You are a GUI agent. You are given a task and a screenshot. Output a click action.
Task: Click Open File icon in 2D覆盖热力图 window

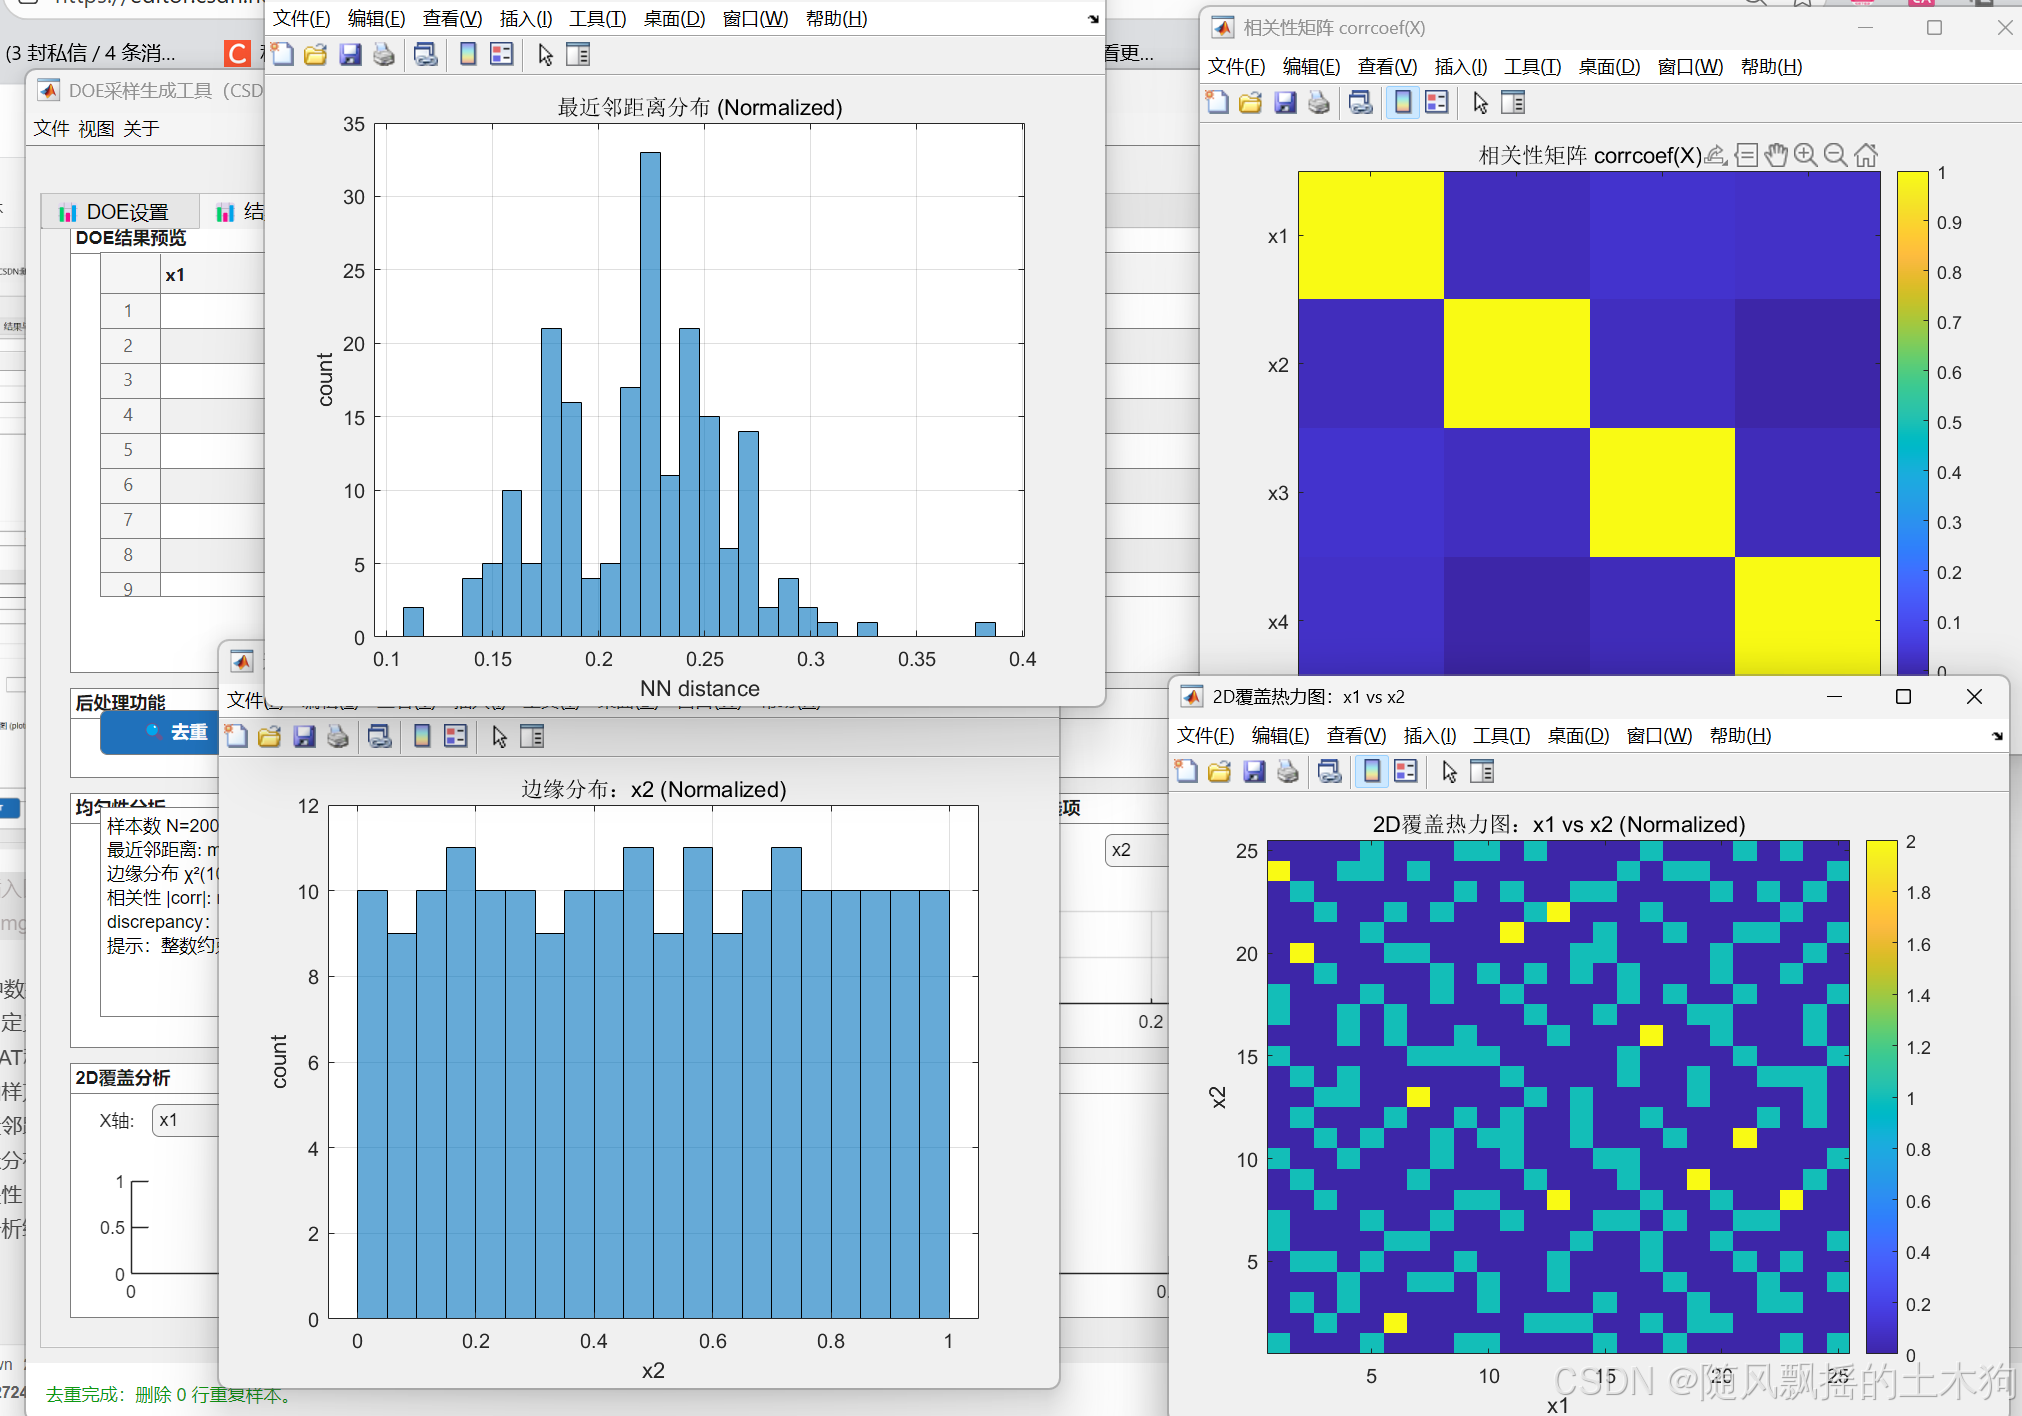point(1220,772)
